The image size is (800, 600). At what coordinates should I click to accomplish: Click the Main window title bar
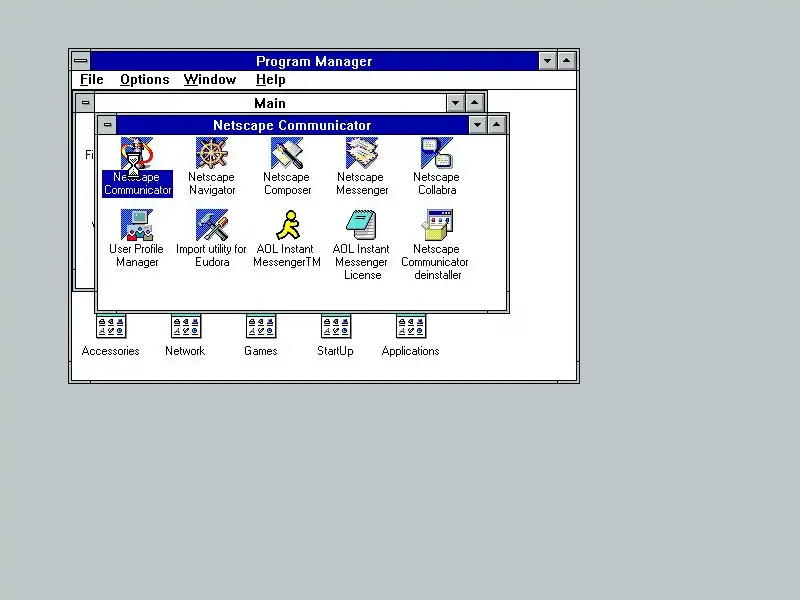pos(270,103)
